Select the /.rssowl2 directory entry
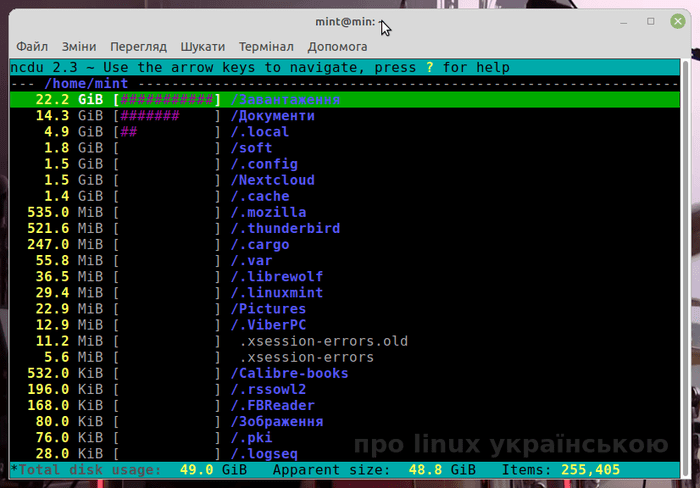 coord(345,389)
